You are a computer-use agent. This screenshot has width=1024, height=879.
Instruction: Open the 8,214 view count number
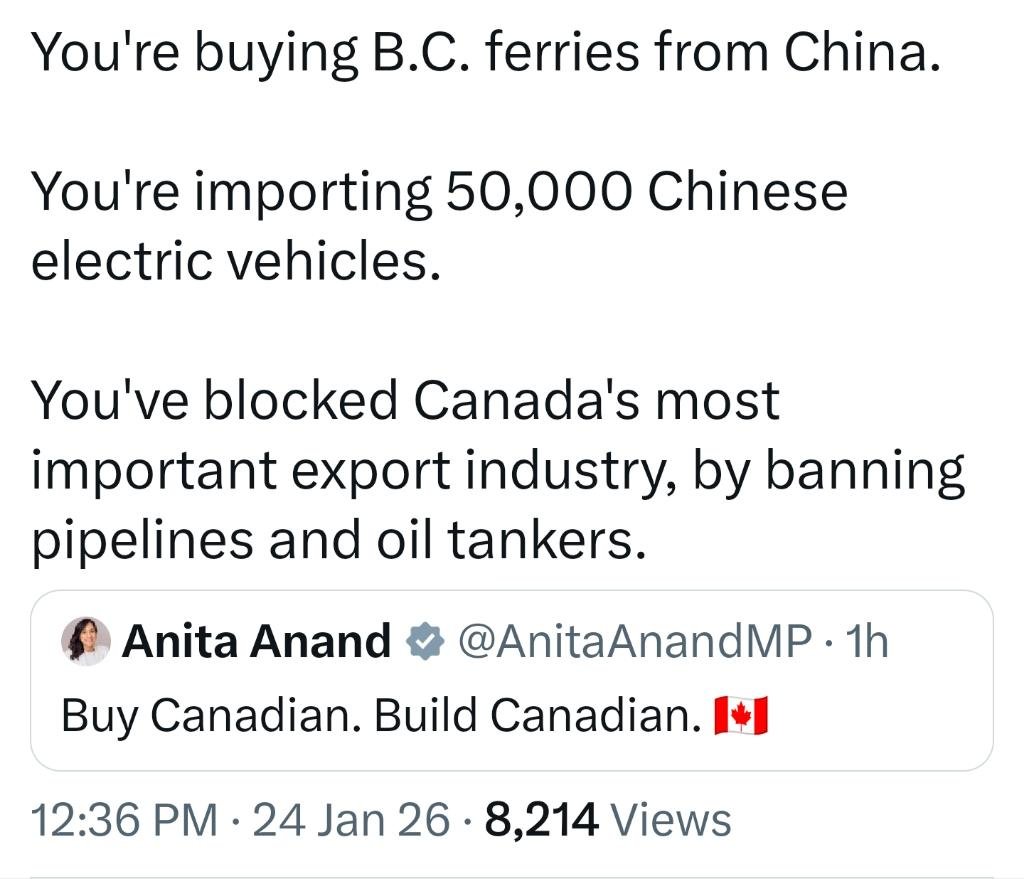click(x=541, y=821)
